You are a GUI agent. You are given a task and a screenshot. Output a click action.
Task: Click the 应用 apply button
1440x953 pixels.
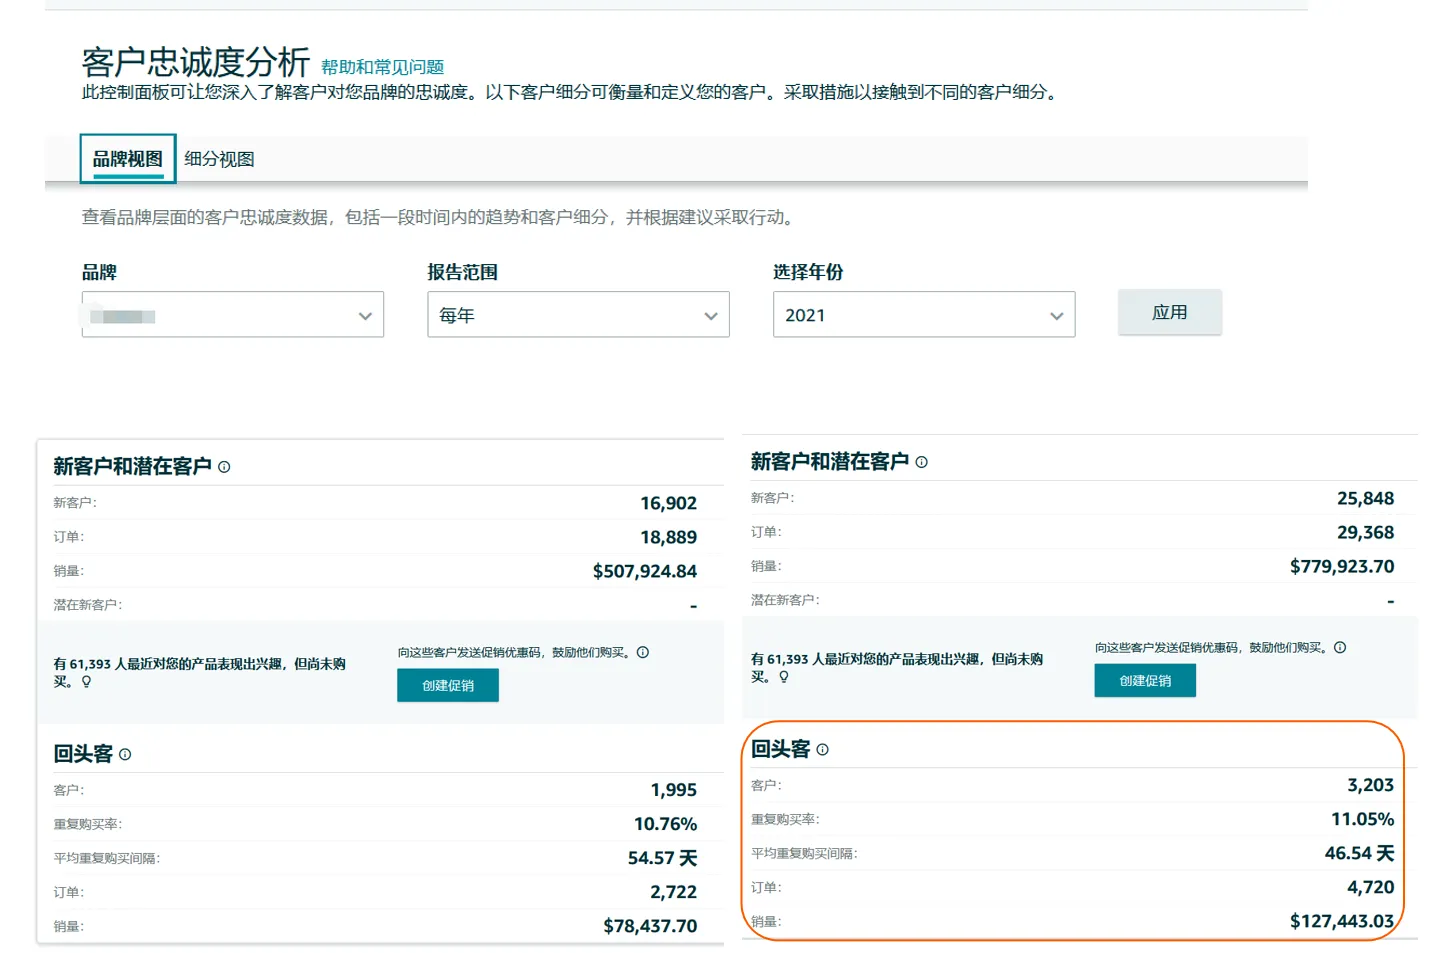[x=1170, y=311]
